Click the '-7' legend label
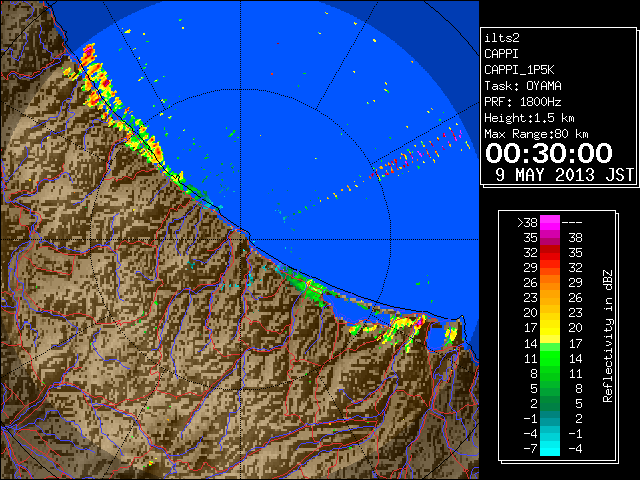 click(530, 448)
